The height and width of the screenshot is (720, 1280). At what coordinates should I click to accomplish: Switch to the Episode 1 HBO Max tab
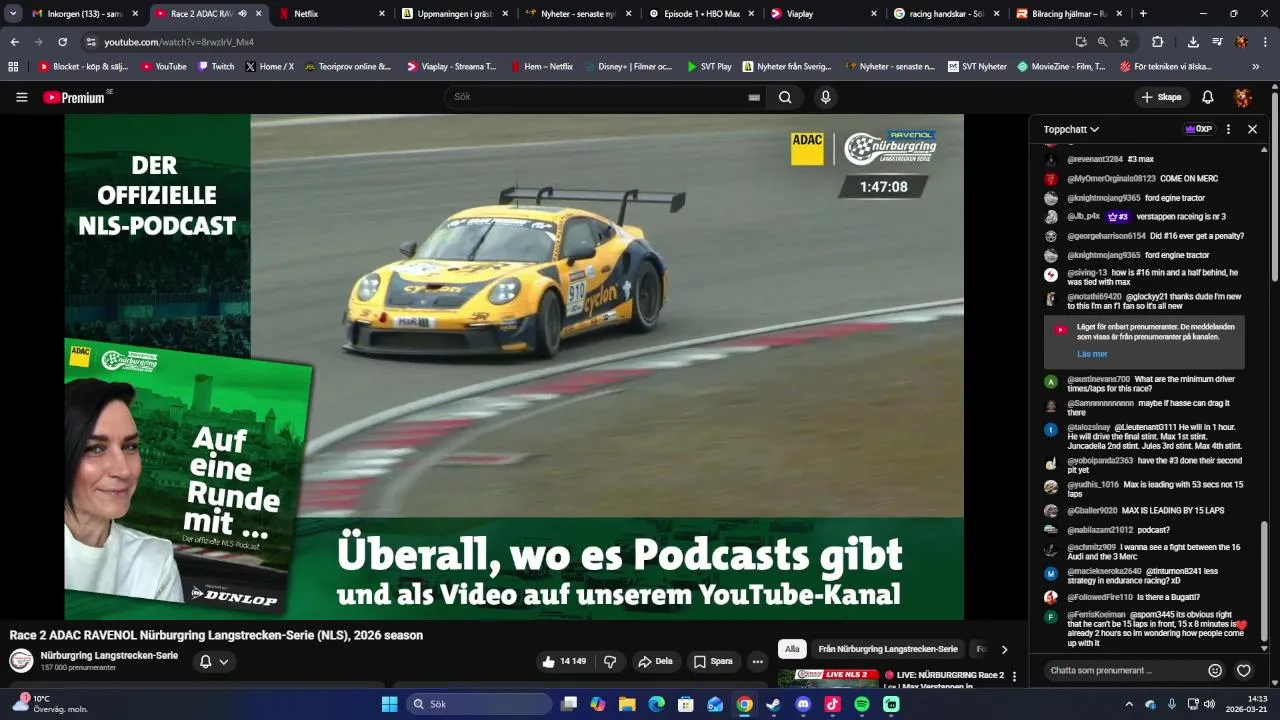(x=702, y=14)
